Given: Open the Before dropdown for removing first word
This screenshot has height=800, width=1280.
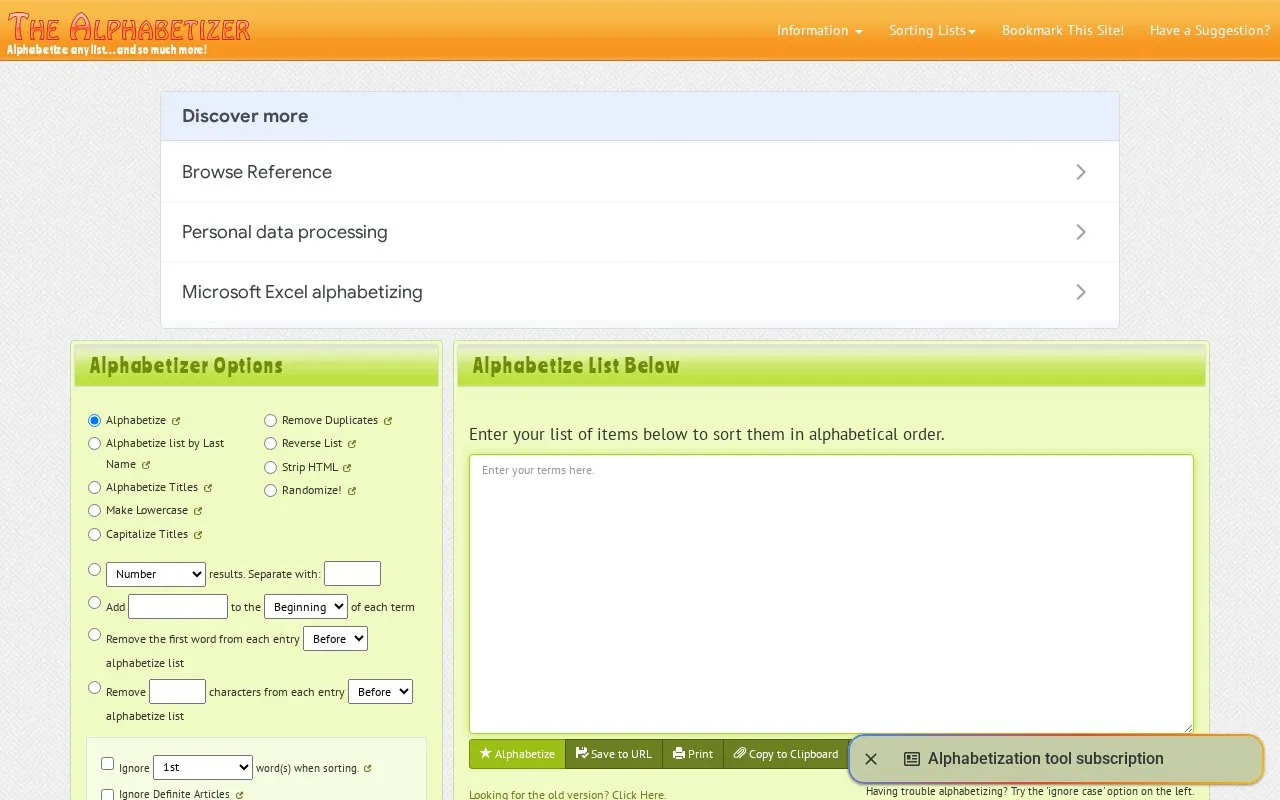Looking at the screenshot, I should [335, 639].
